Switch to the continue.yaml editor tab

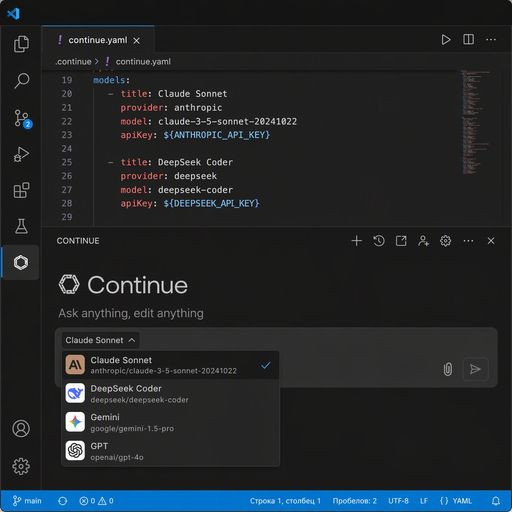pyautogui.click(x=98, y=40)
